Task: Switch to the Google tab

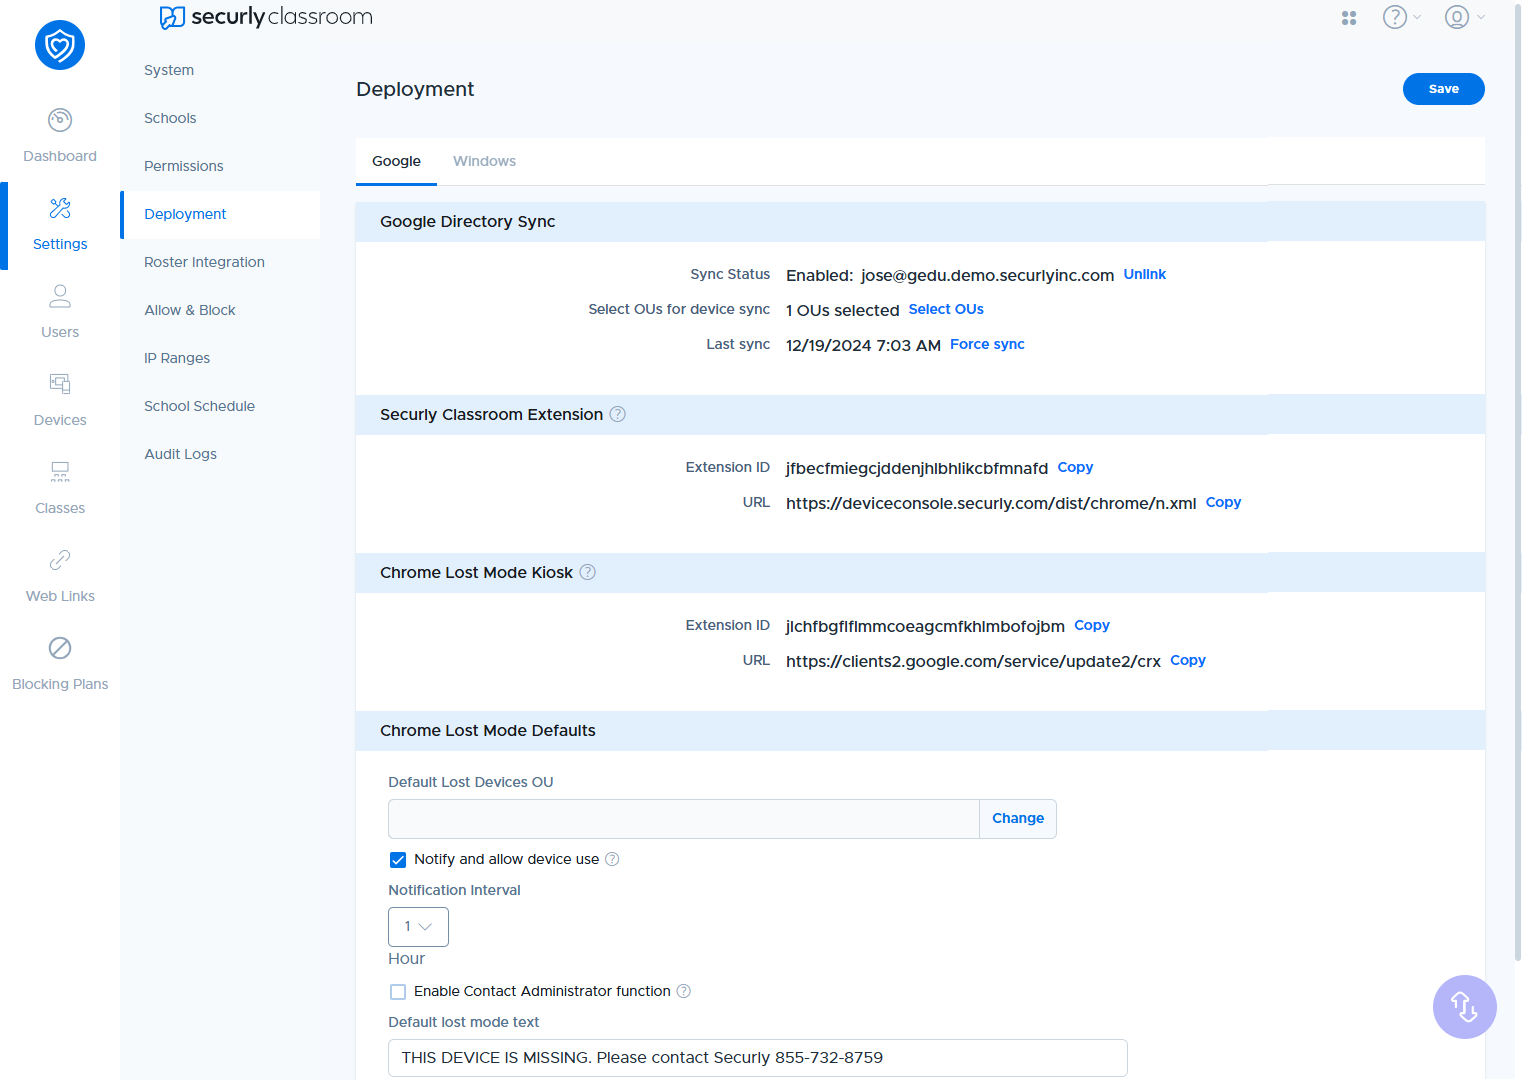Action: [396, 161]
